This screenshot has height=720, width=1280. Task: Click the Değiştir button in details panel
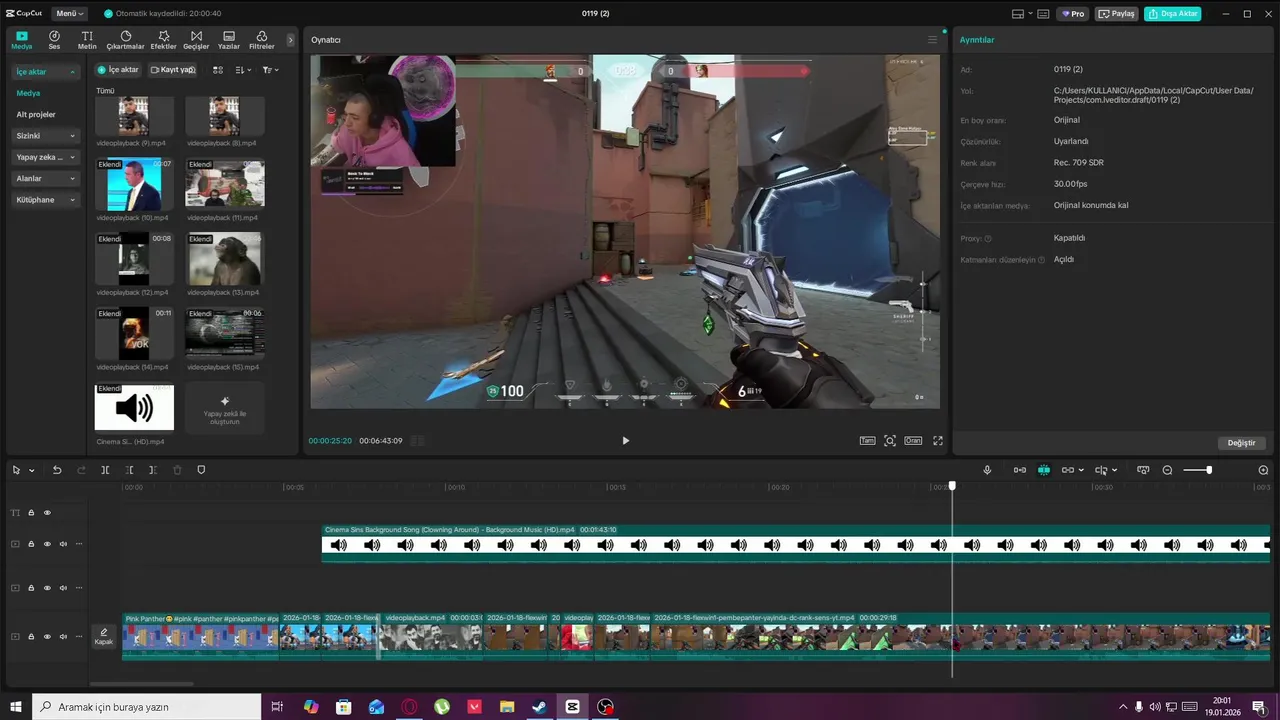[1241, 443]
